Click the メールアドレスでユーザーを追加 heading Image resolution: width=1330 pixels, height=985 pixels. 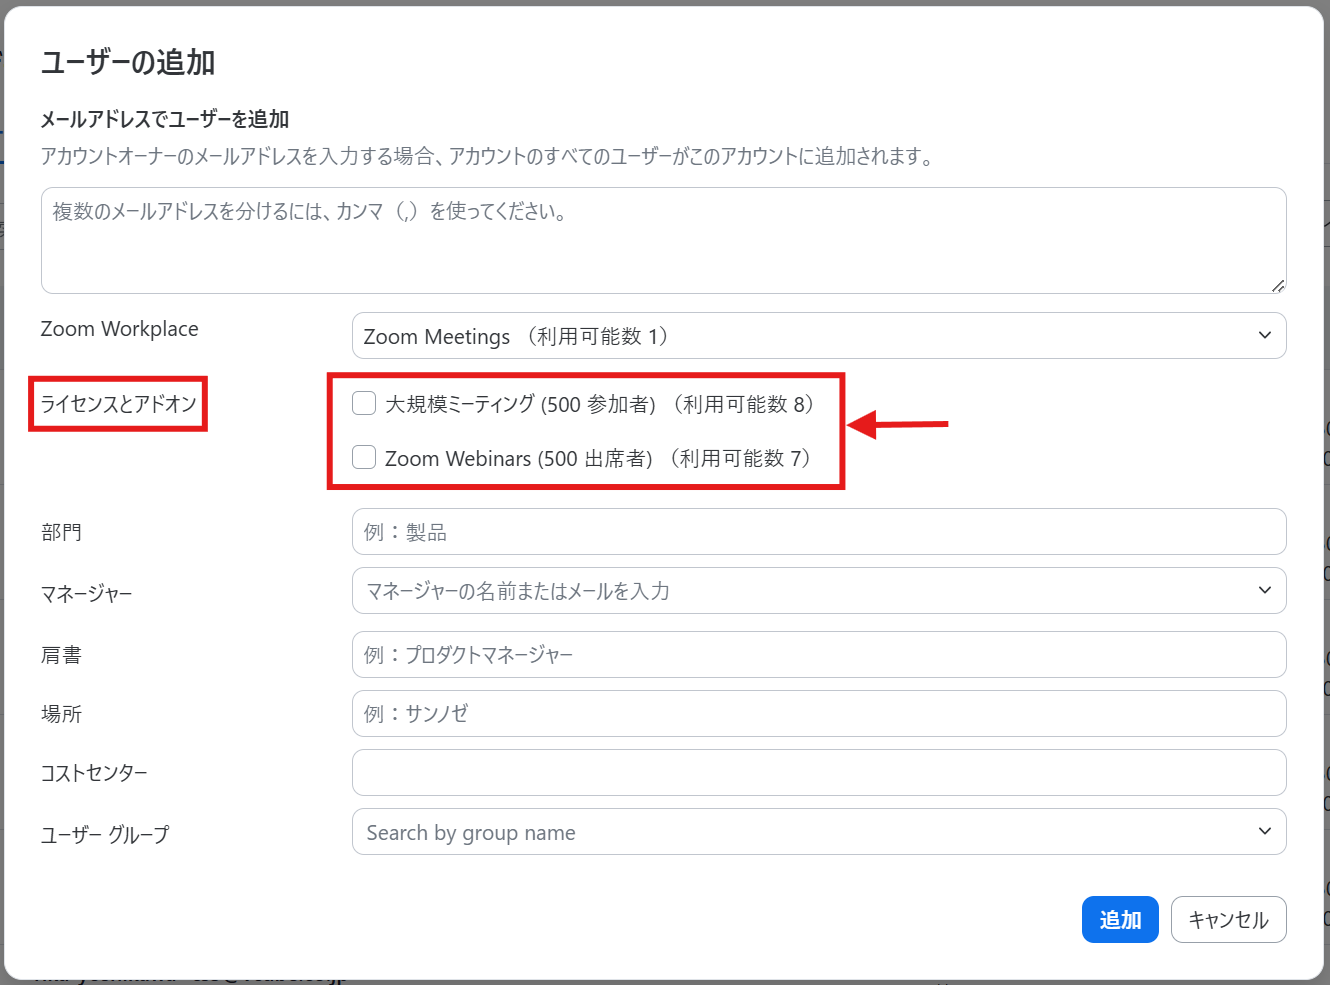[165, 119]
